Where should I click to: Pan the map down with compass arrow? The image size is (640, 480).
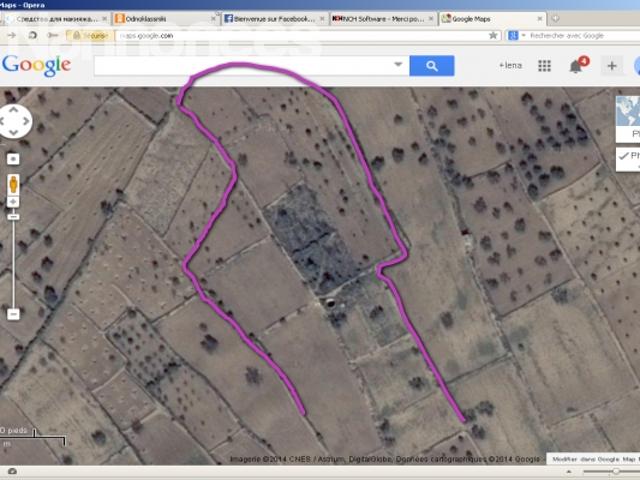click(x=13, y=132)
